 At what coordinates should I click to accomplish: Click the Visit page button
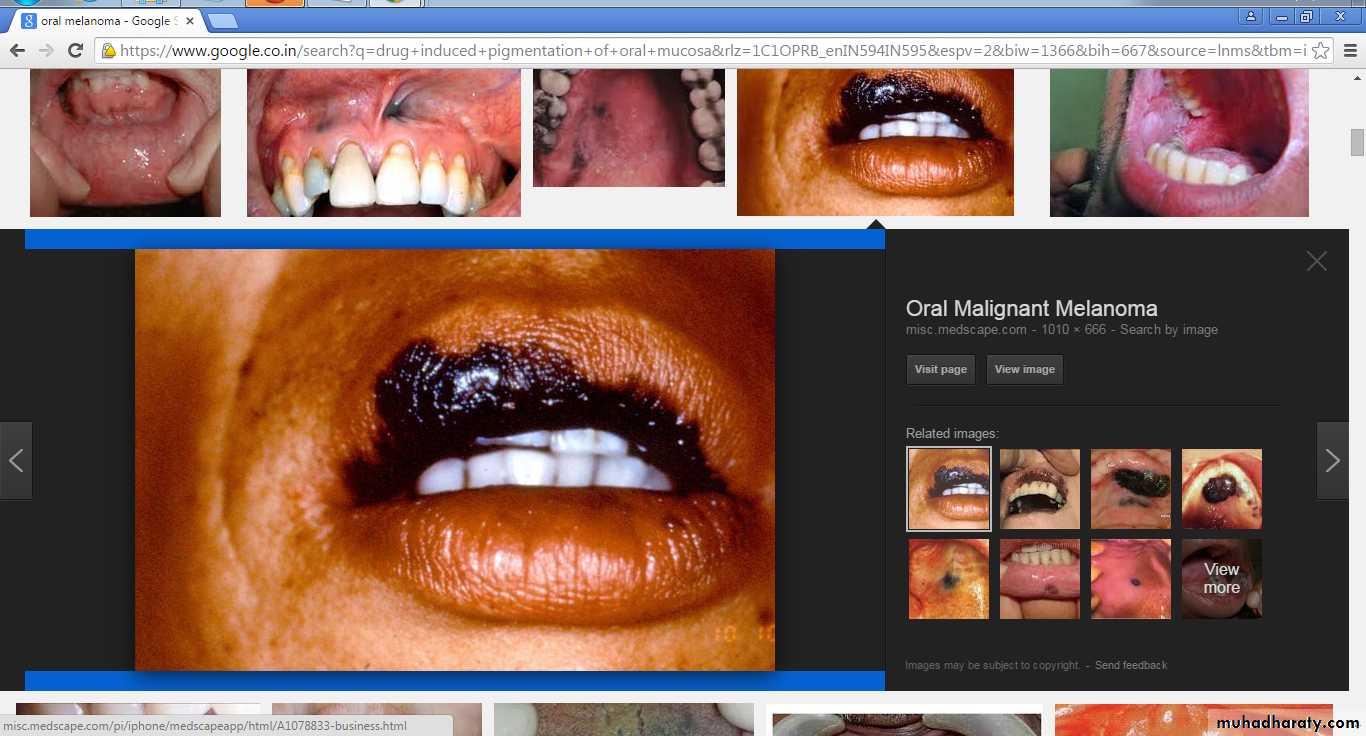pos(940,369)
